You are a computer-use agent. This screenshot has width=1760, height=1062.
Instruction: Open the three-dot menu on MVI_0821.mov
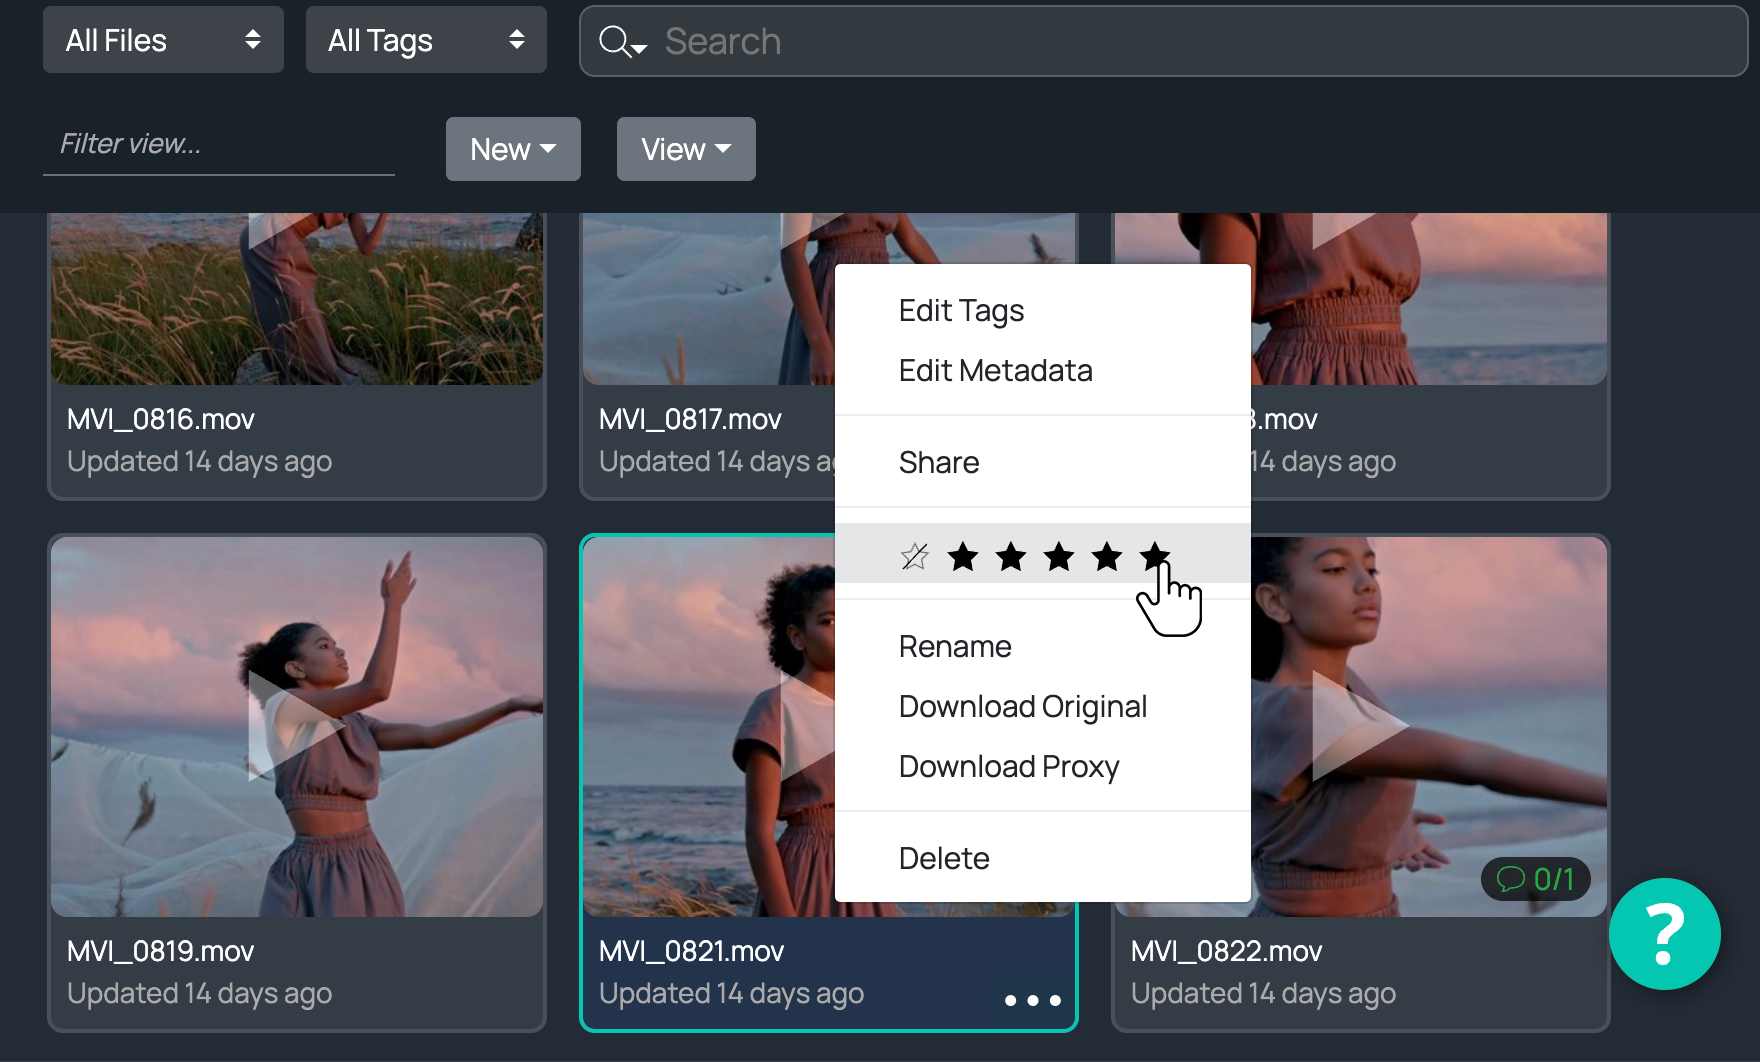coord(1032,1000)
